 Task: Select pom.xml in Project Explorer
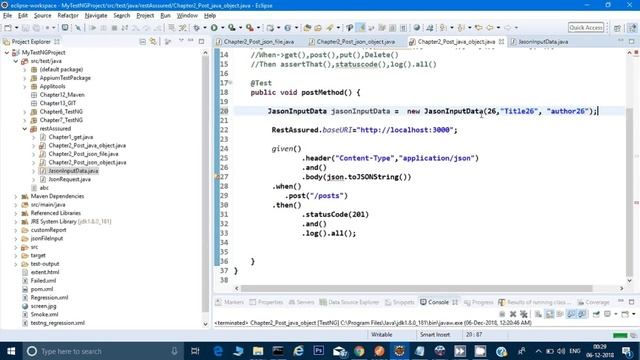[42, 289]
